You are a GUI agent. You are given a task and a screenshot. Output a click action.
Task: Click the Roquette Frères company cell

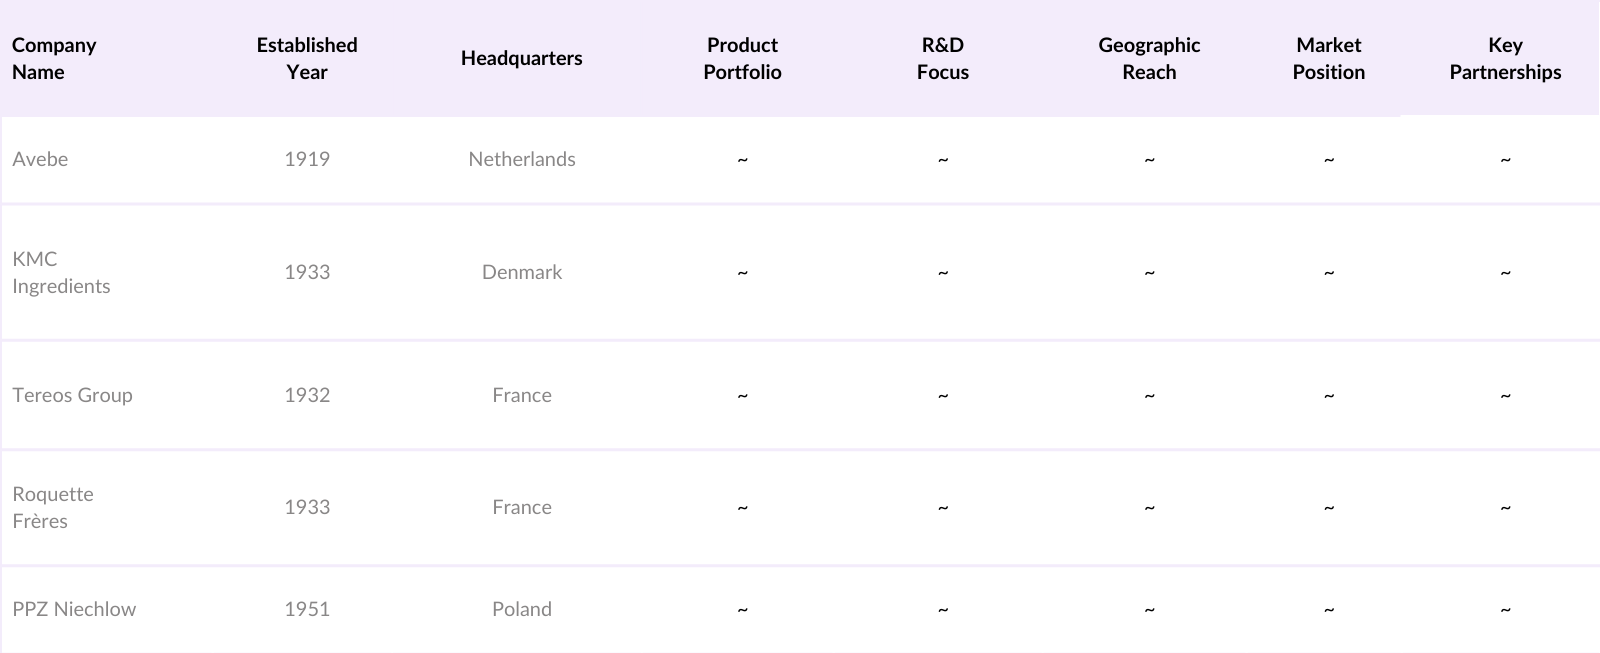53,507
